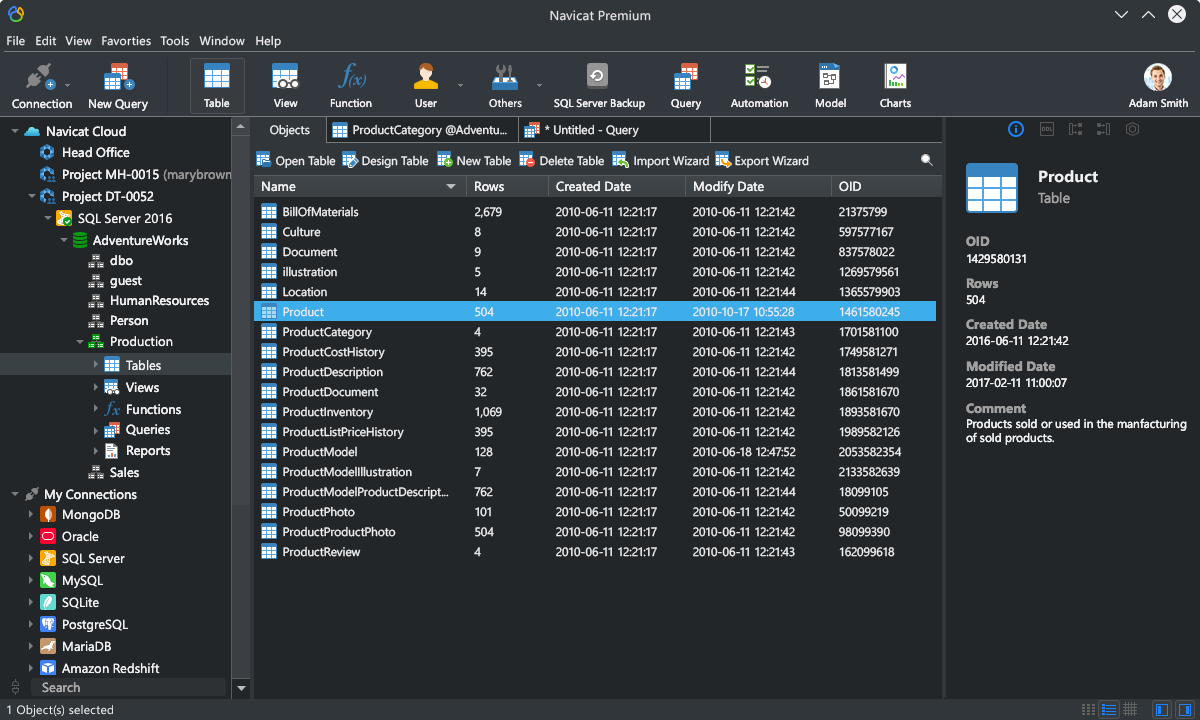Expand the Views tree node

(96, 387)
